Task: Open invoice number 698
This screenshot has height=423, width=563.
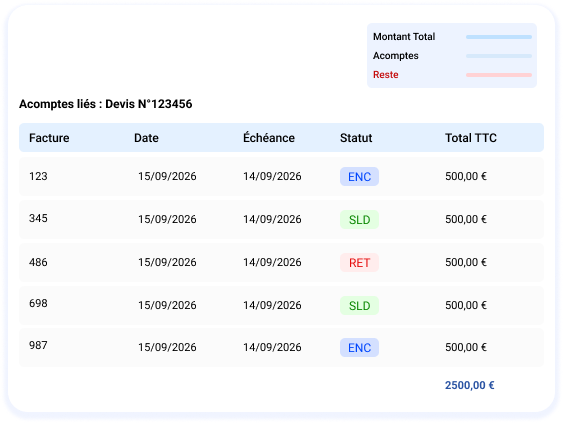Action: pyautogui.click(x=38, y=303)
